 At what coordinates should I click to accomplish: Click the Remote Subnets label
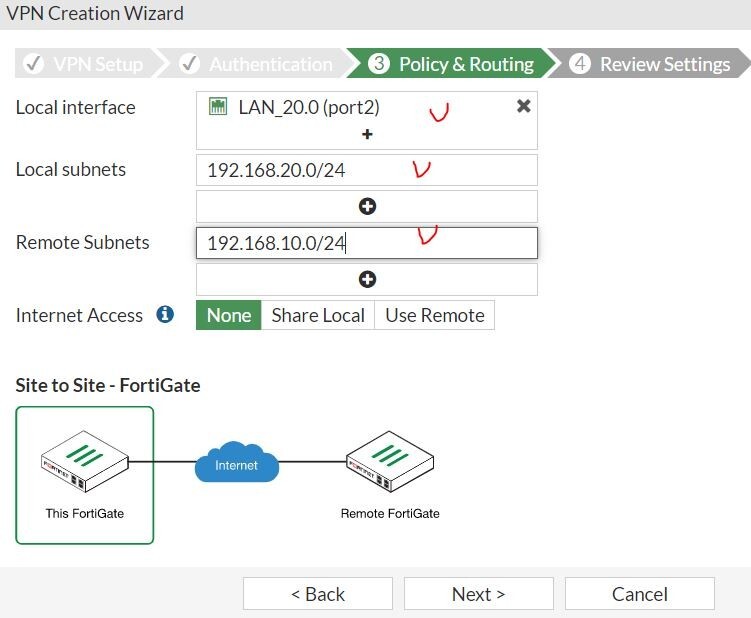pyautogui.click(x=82, y=242)
